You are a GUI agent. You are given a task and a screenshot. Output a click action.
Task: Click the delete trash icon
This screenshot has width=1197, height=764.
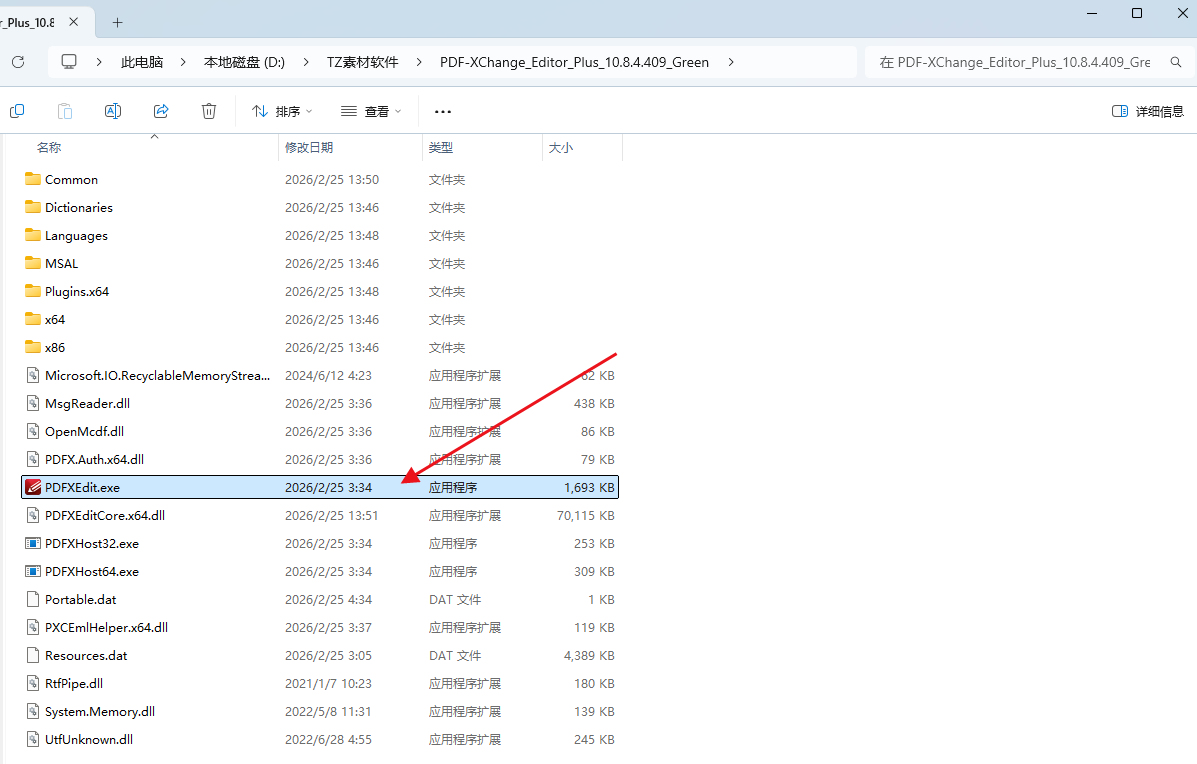coord(208,111)
